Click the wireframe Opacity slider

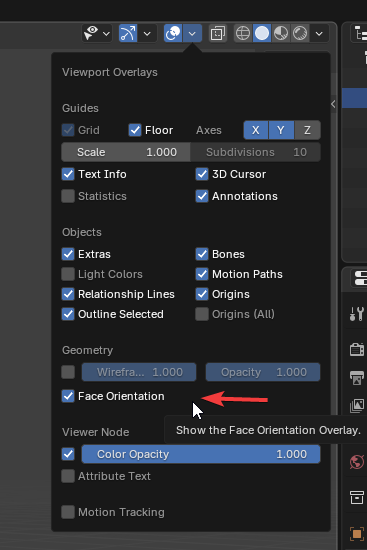coord(263,372)
